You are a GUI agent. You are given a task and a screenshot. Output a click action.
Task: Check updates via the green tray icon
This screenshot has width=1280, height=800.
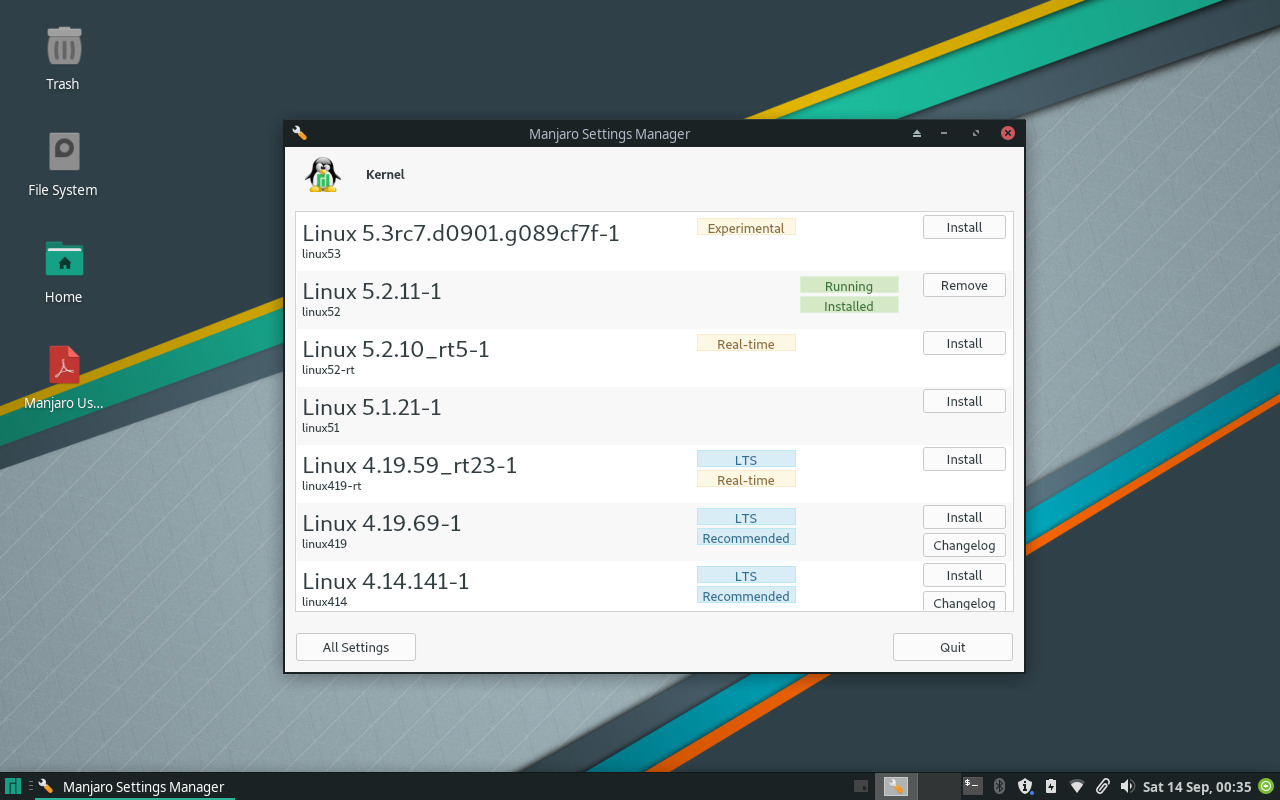[1262, 786]
